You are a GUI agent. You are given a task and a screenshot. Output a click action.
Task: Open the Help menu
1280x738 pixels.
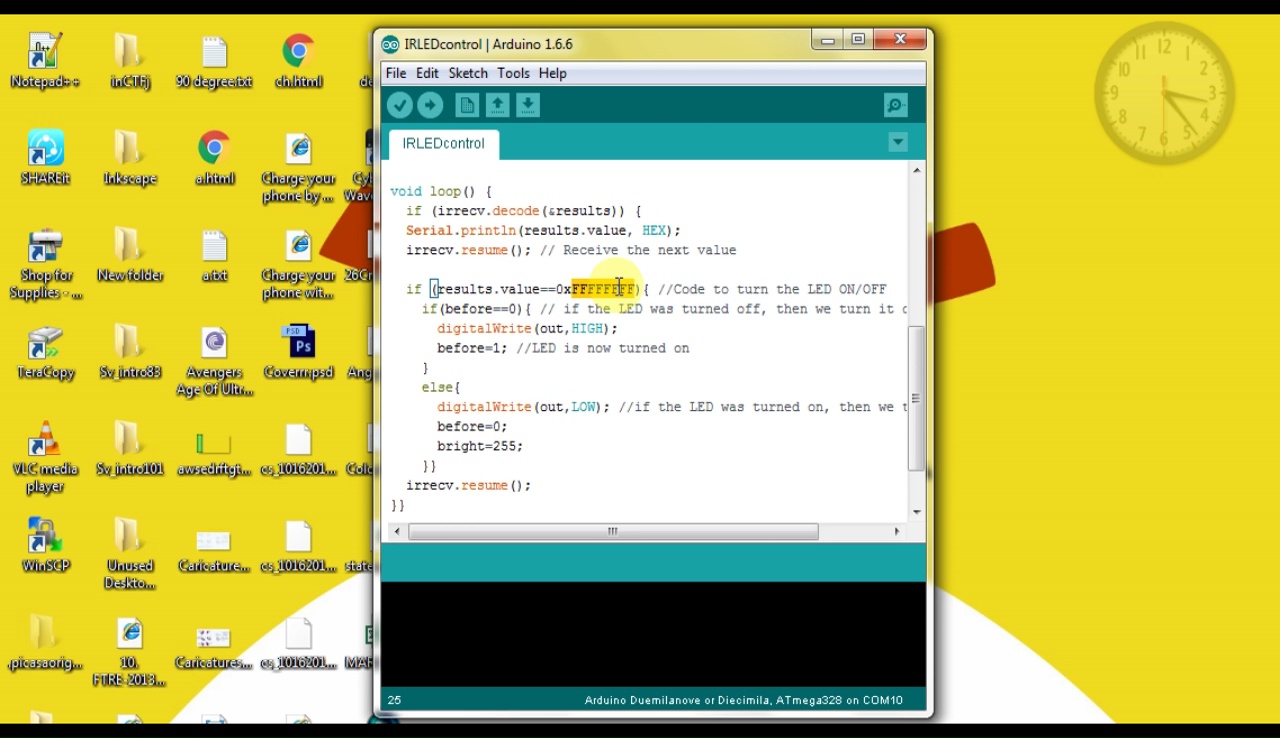[x=552, y=73]
